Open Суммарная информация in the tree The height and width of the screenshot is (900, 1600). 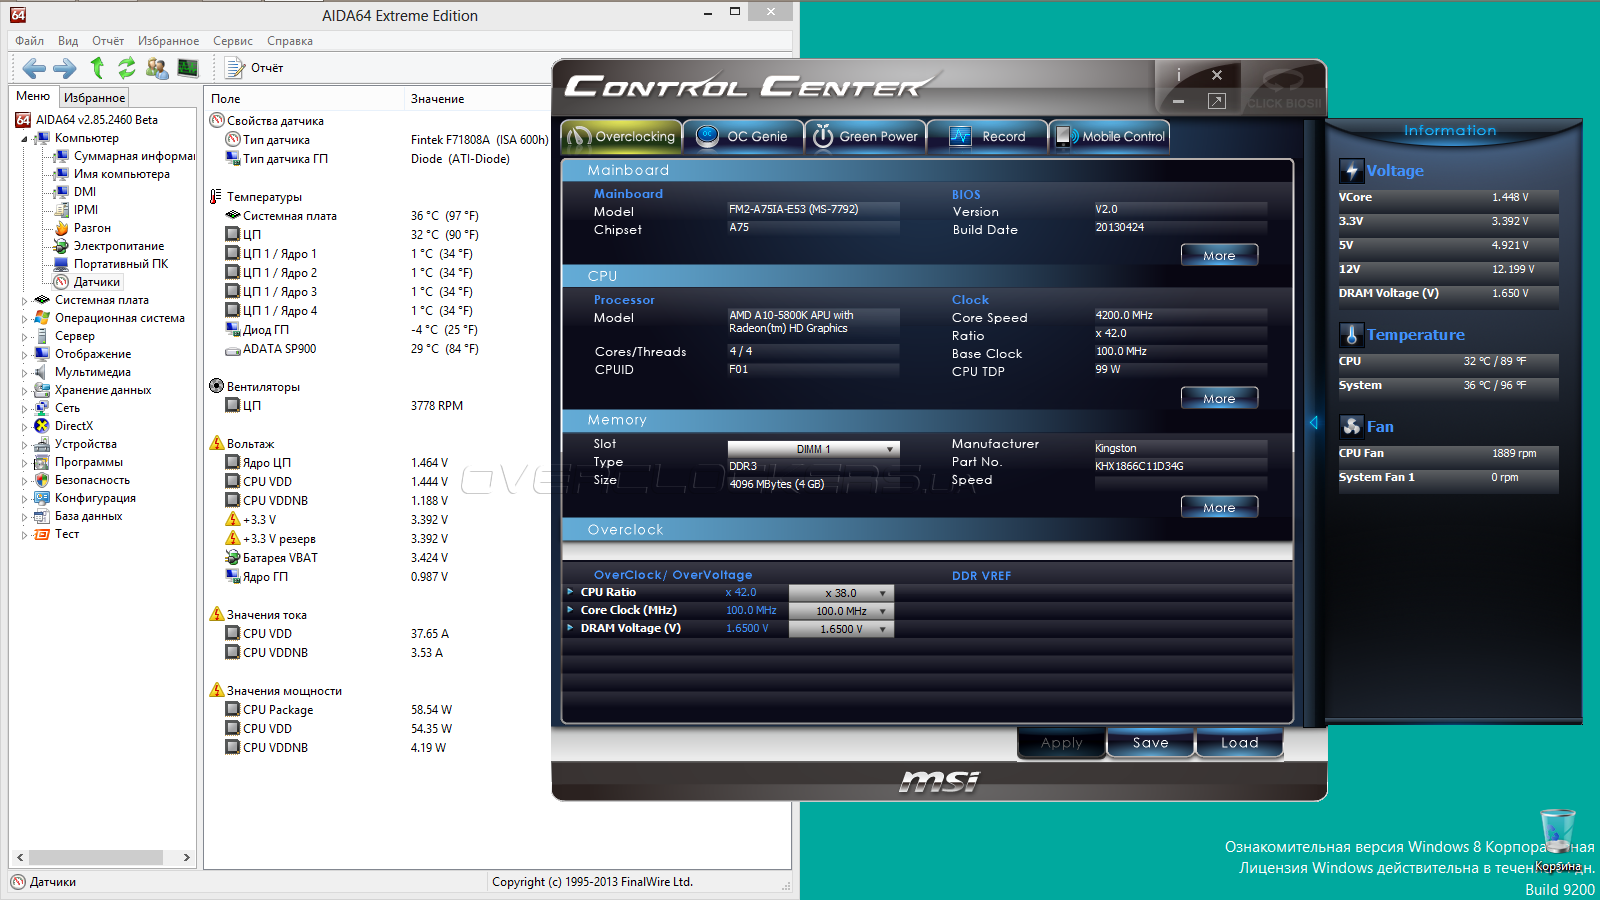(x=125, y=156)
